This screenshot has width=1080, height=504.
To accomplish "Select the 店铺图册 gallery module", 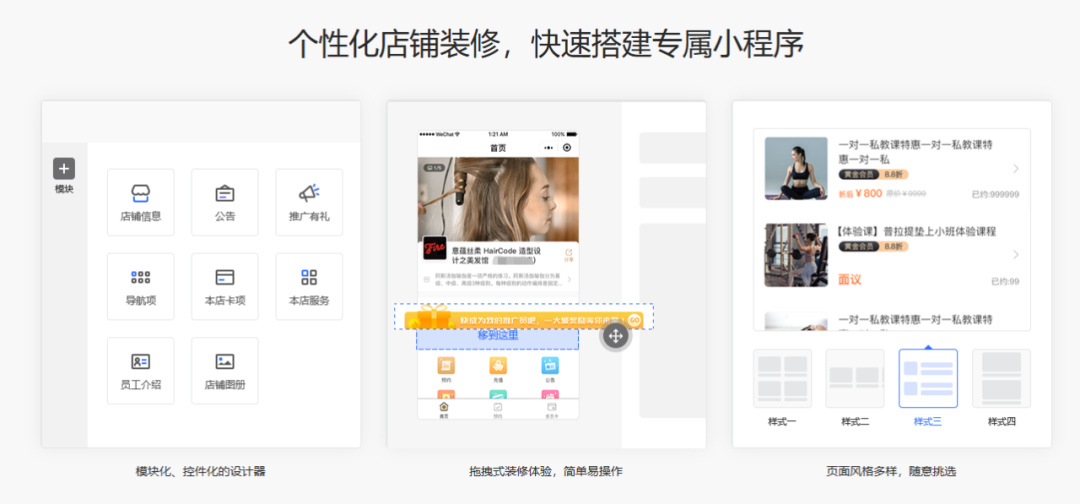I will coord(225,370).
